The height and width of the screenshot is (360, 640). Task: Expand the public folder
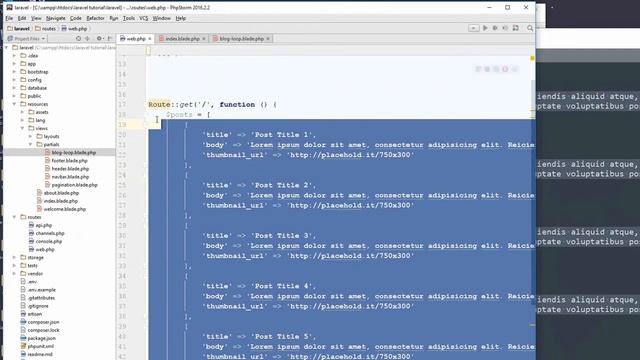pyautogui.click(x=15, y=96)
